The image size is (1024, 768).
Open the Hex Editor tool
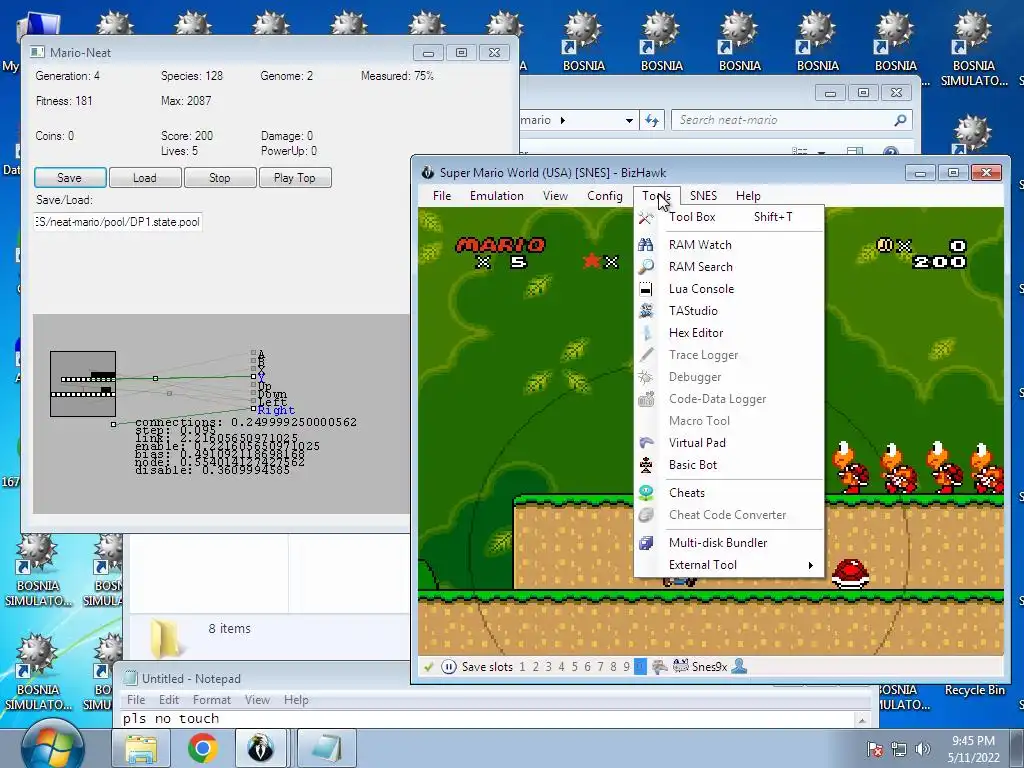tap(729, 333)
